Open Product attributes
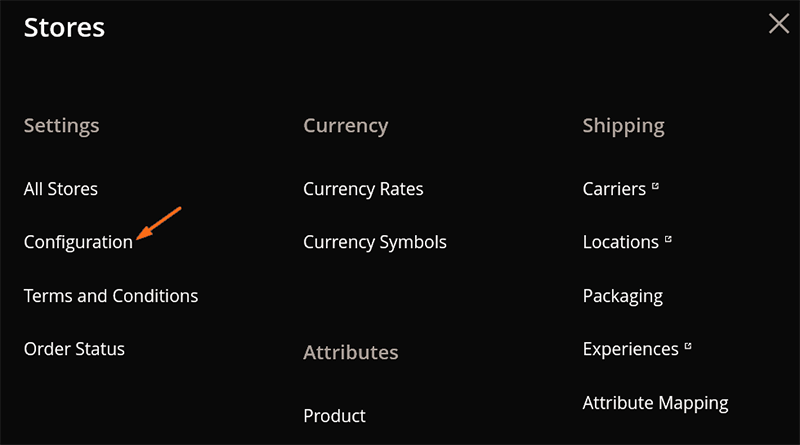The width and height of the screenshot is (800, 445). tap(334, 416)
